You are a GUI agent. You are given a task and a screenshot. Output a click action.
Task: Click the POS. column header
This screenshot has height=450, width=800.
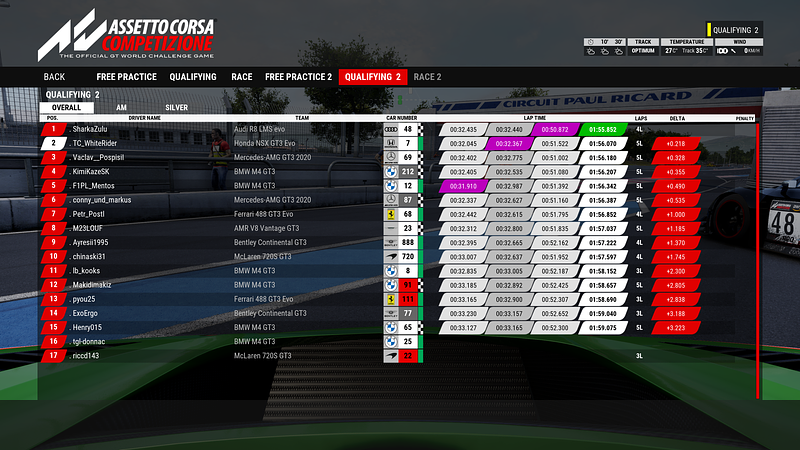point(53,118)
